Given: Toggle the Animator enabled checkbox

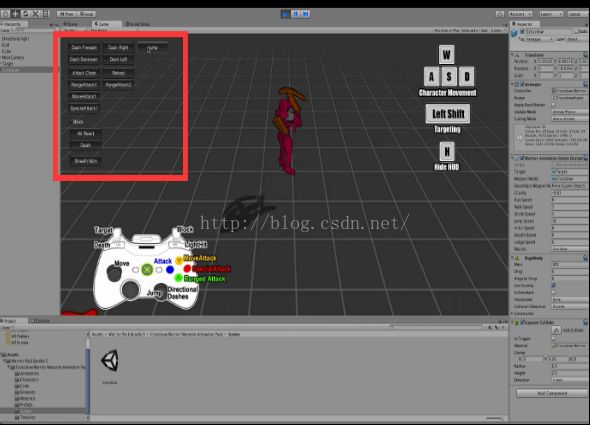Looking at the screenshot, I should pos(522,84).
